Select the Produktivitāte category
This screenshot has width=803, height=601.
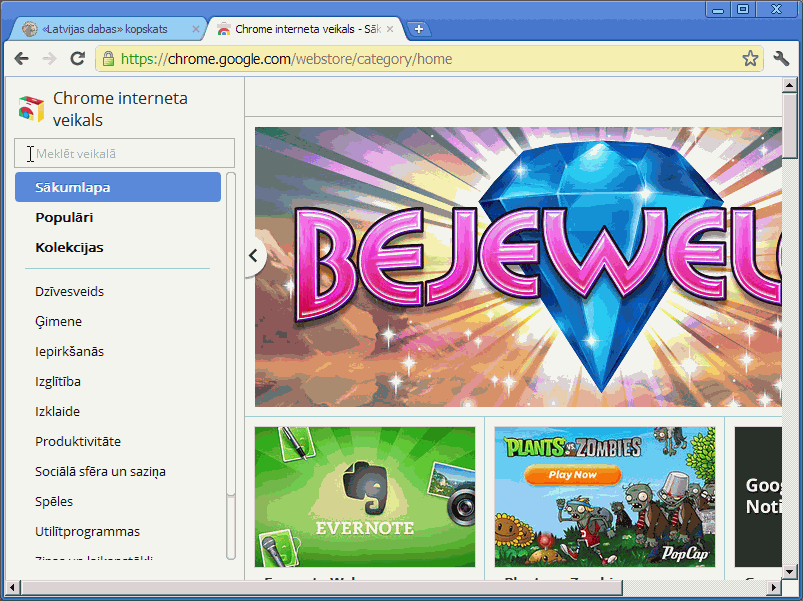pyautogui.click(x=78, y=441)
